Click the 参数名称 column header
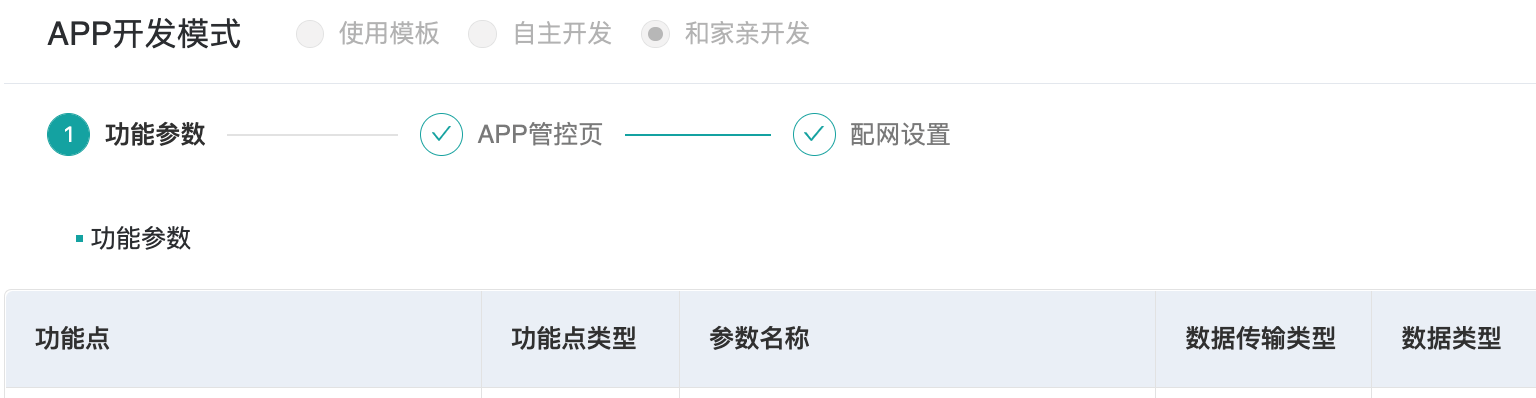This screenshot has width=1536, height=398. [759, 339]
